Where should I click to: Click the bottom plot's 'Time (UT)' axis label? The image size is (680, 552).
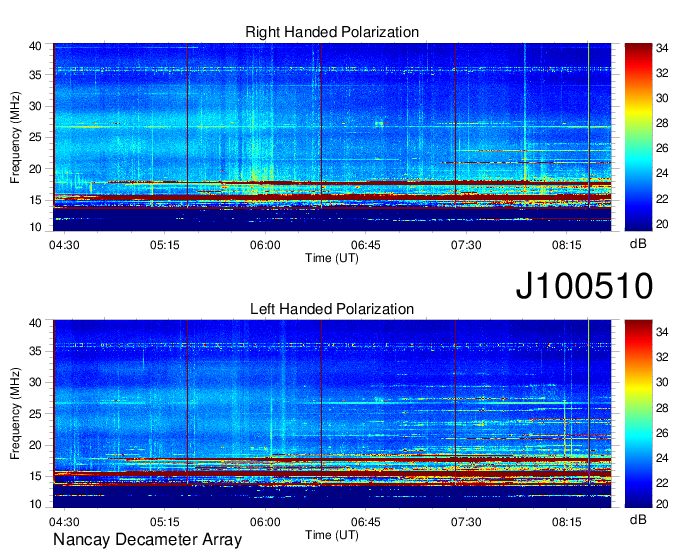[332, 535]
